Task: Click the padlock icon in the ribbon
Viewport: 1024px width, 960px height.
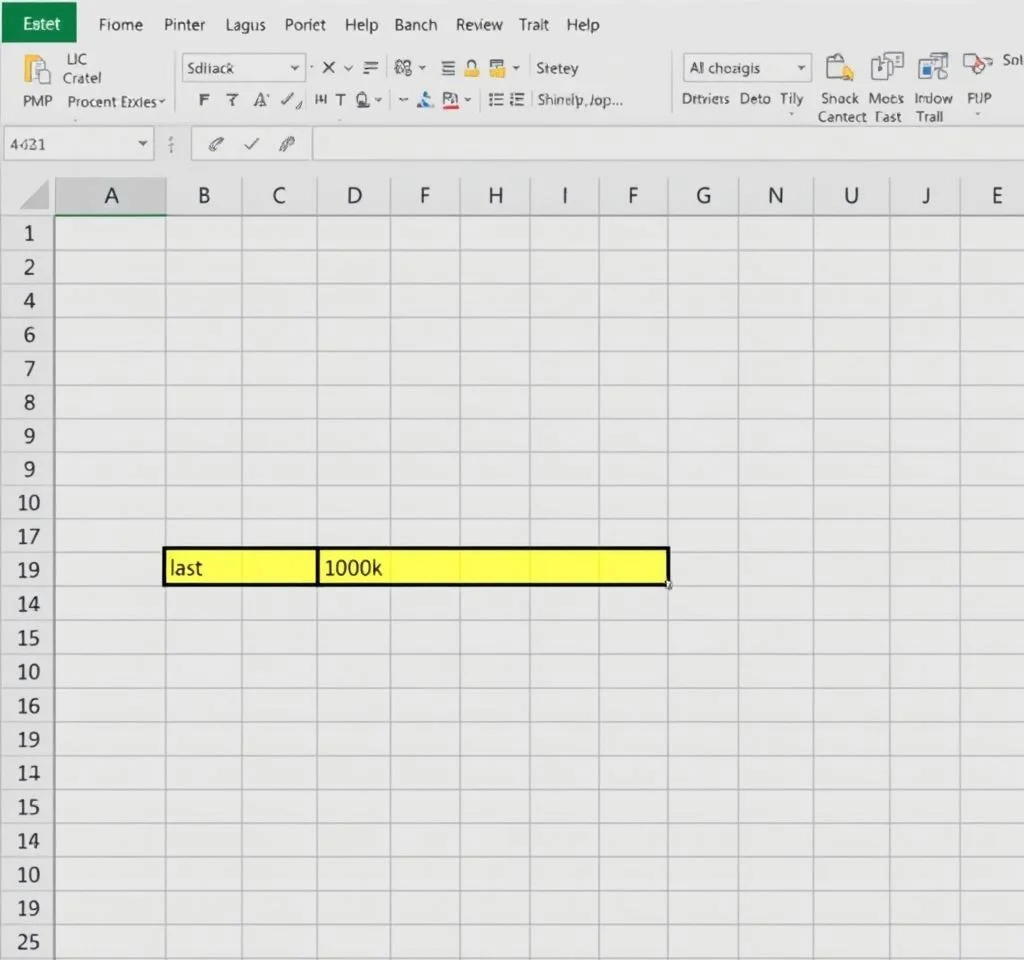Action: pos(474,68)
